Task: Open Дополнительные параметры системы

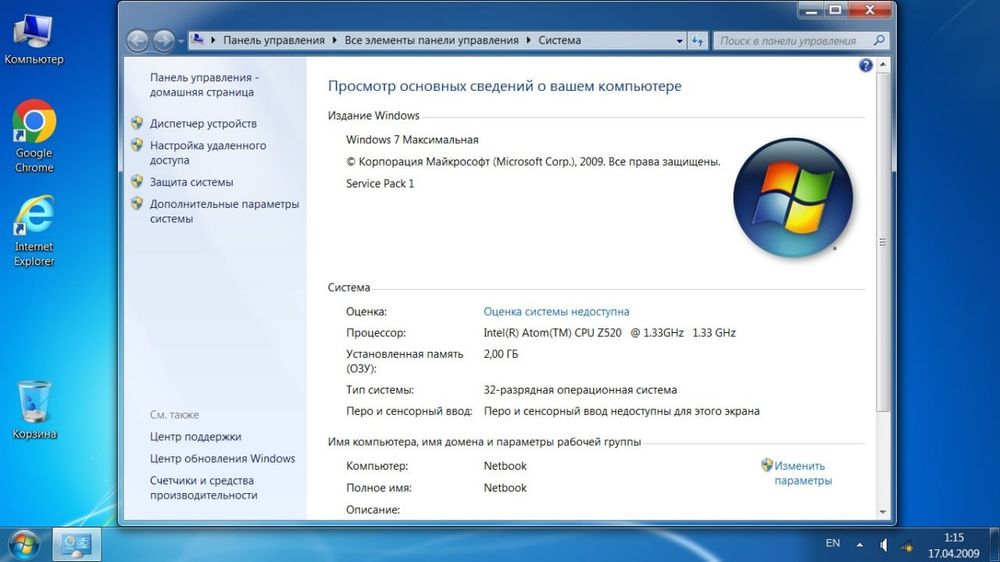Action: coord(224,211)
